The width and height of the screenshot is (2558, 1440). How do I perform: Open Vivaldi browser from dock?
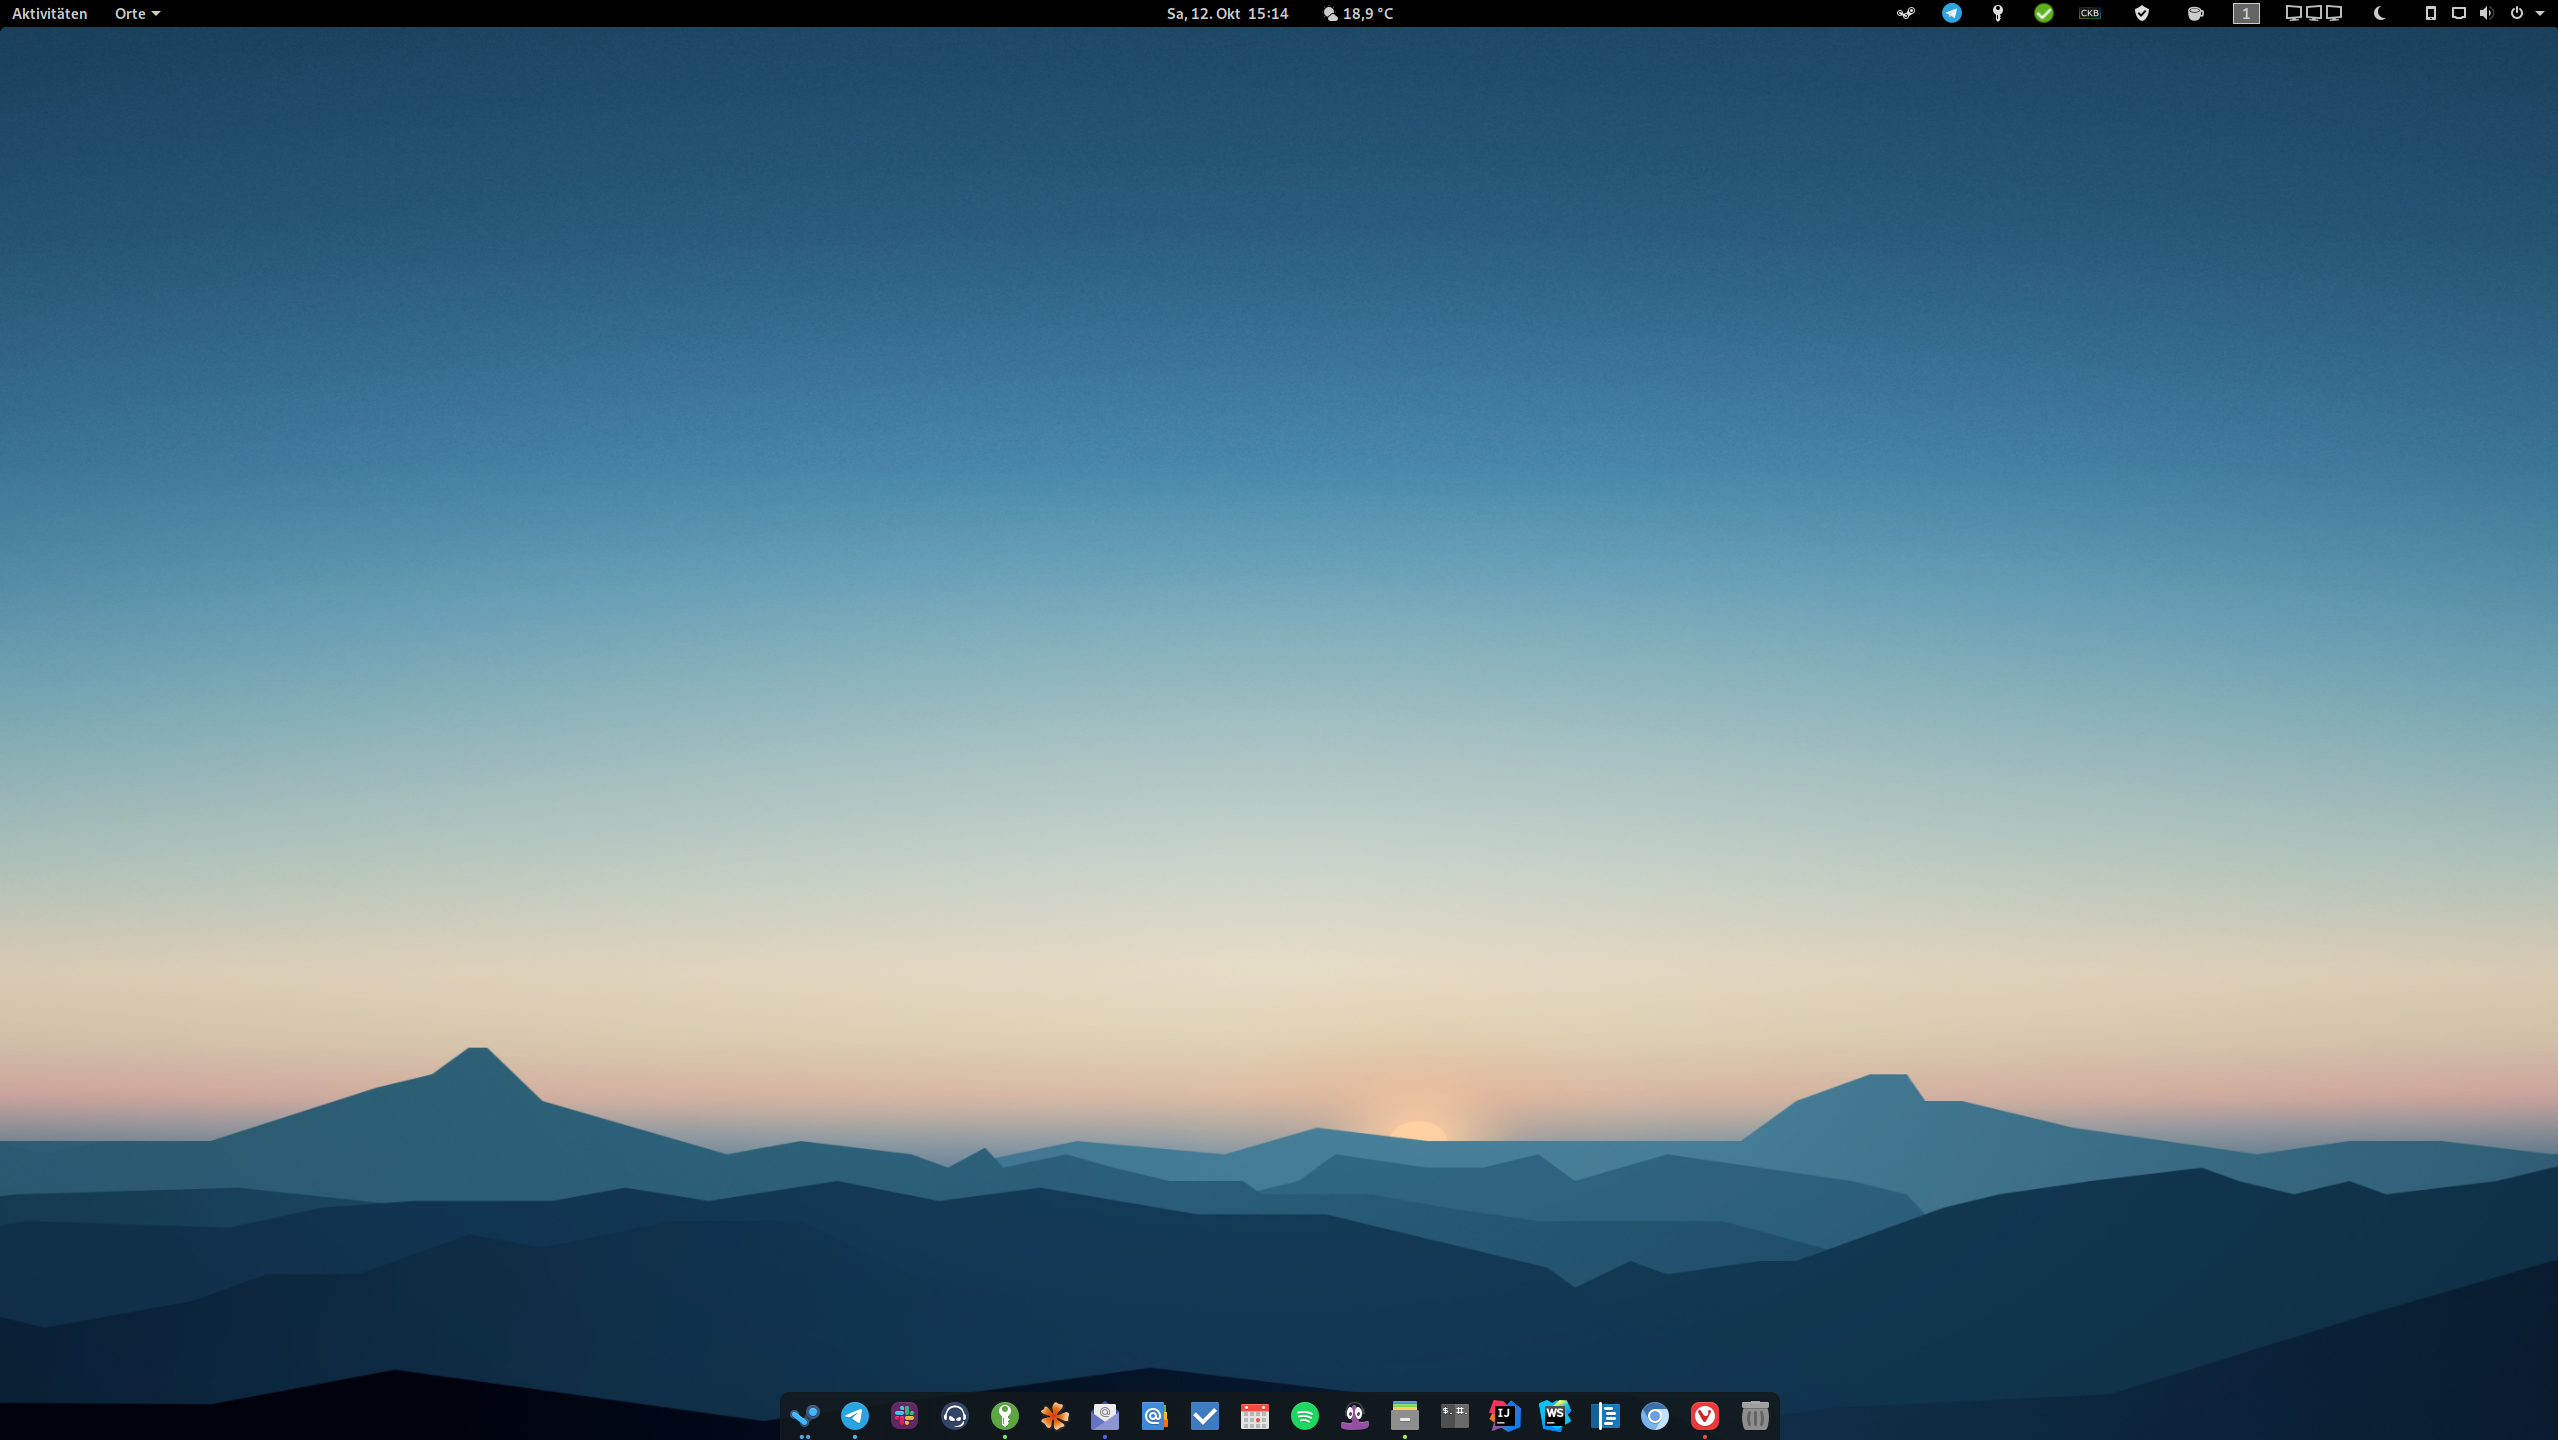1704,1415
